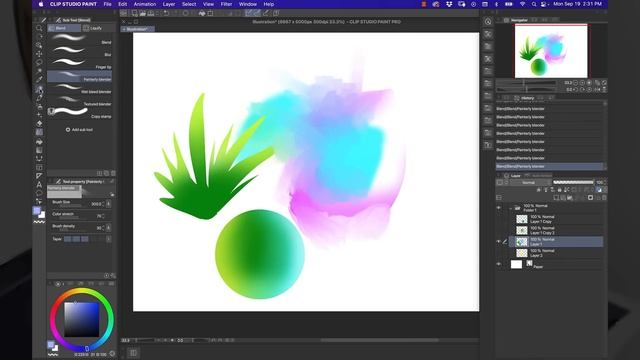Click New document icon in command bar
The height and width of the screenshot is (360, 640).
(134, 13)
